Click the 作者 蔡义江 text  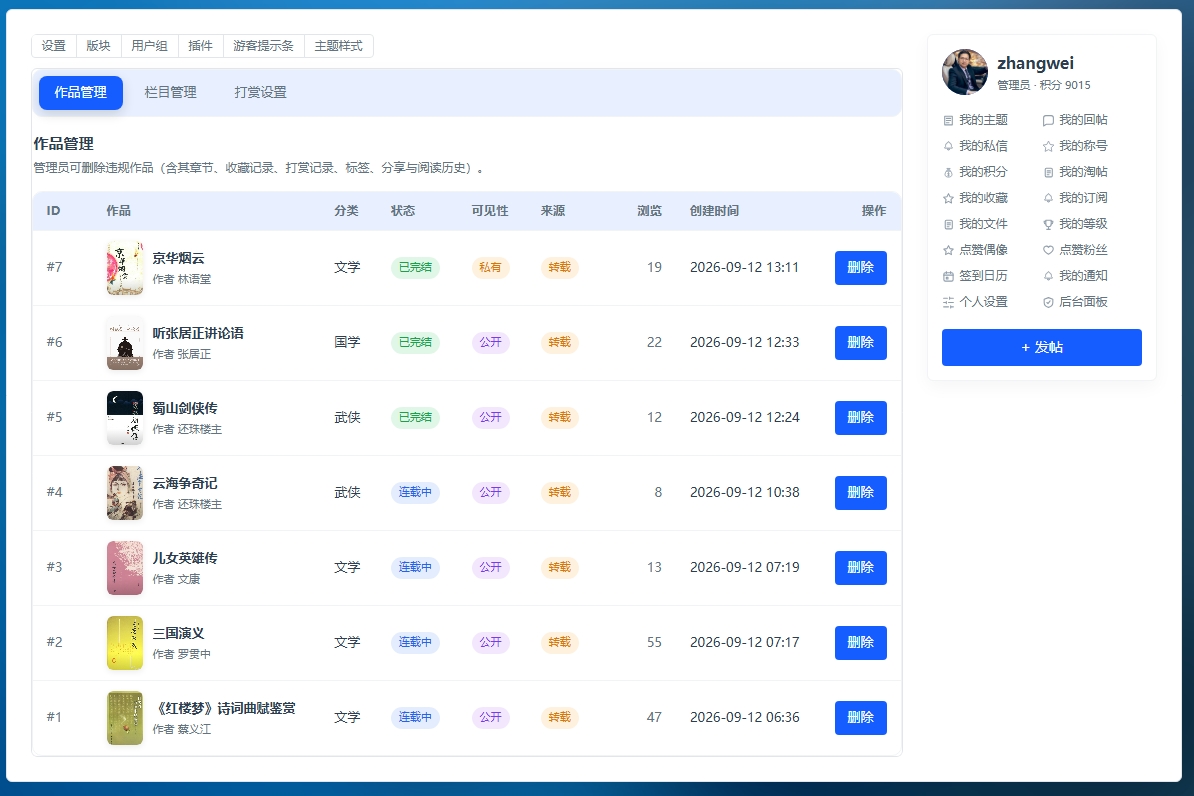click(x=182, y=730)
